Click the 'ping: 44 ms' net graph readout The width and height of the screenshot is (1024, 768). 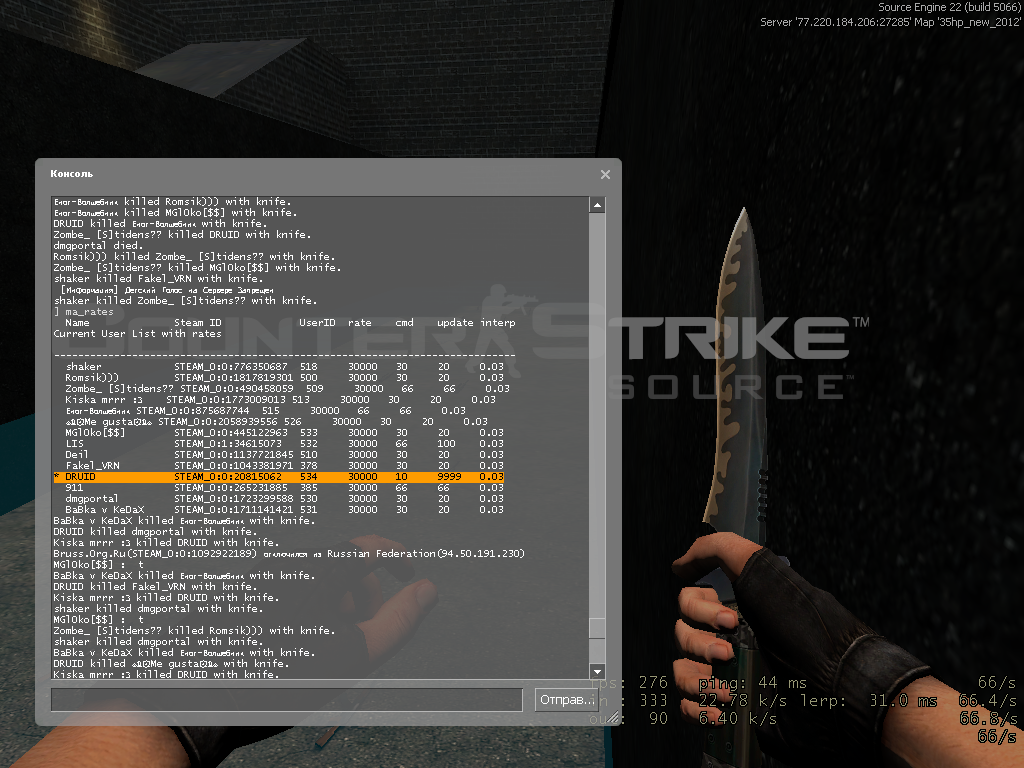[752, 683]
